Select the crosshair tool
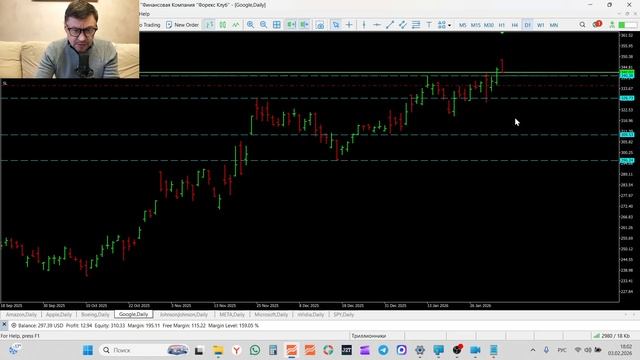The width and height of the screenshot is (640, 360). [x=349, y=25]
